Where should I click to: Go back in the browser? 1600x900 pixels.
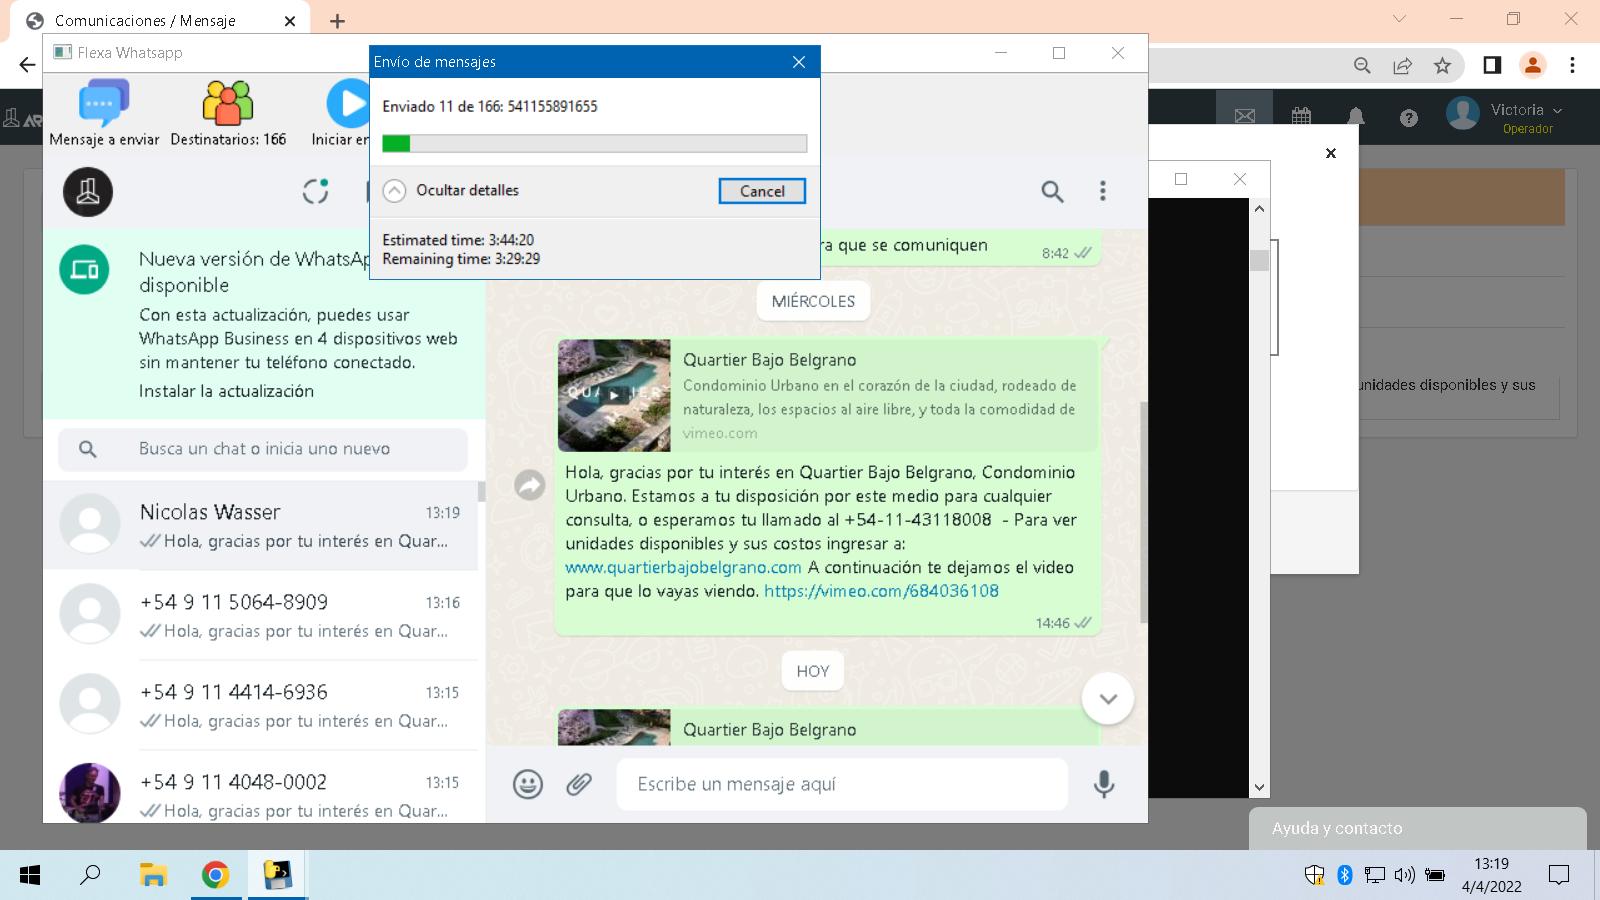coord(27,65)
